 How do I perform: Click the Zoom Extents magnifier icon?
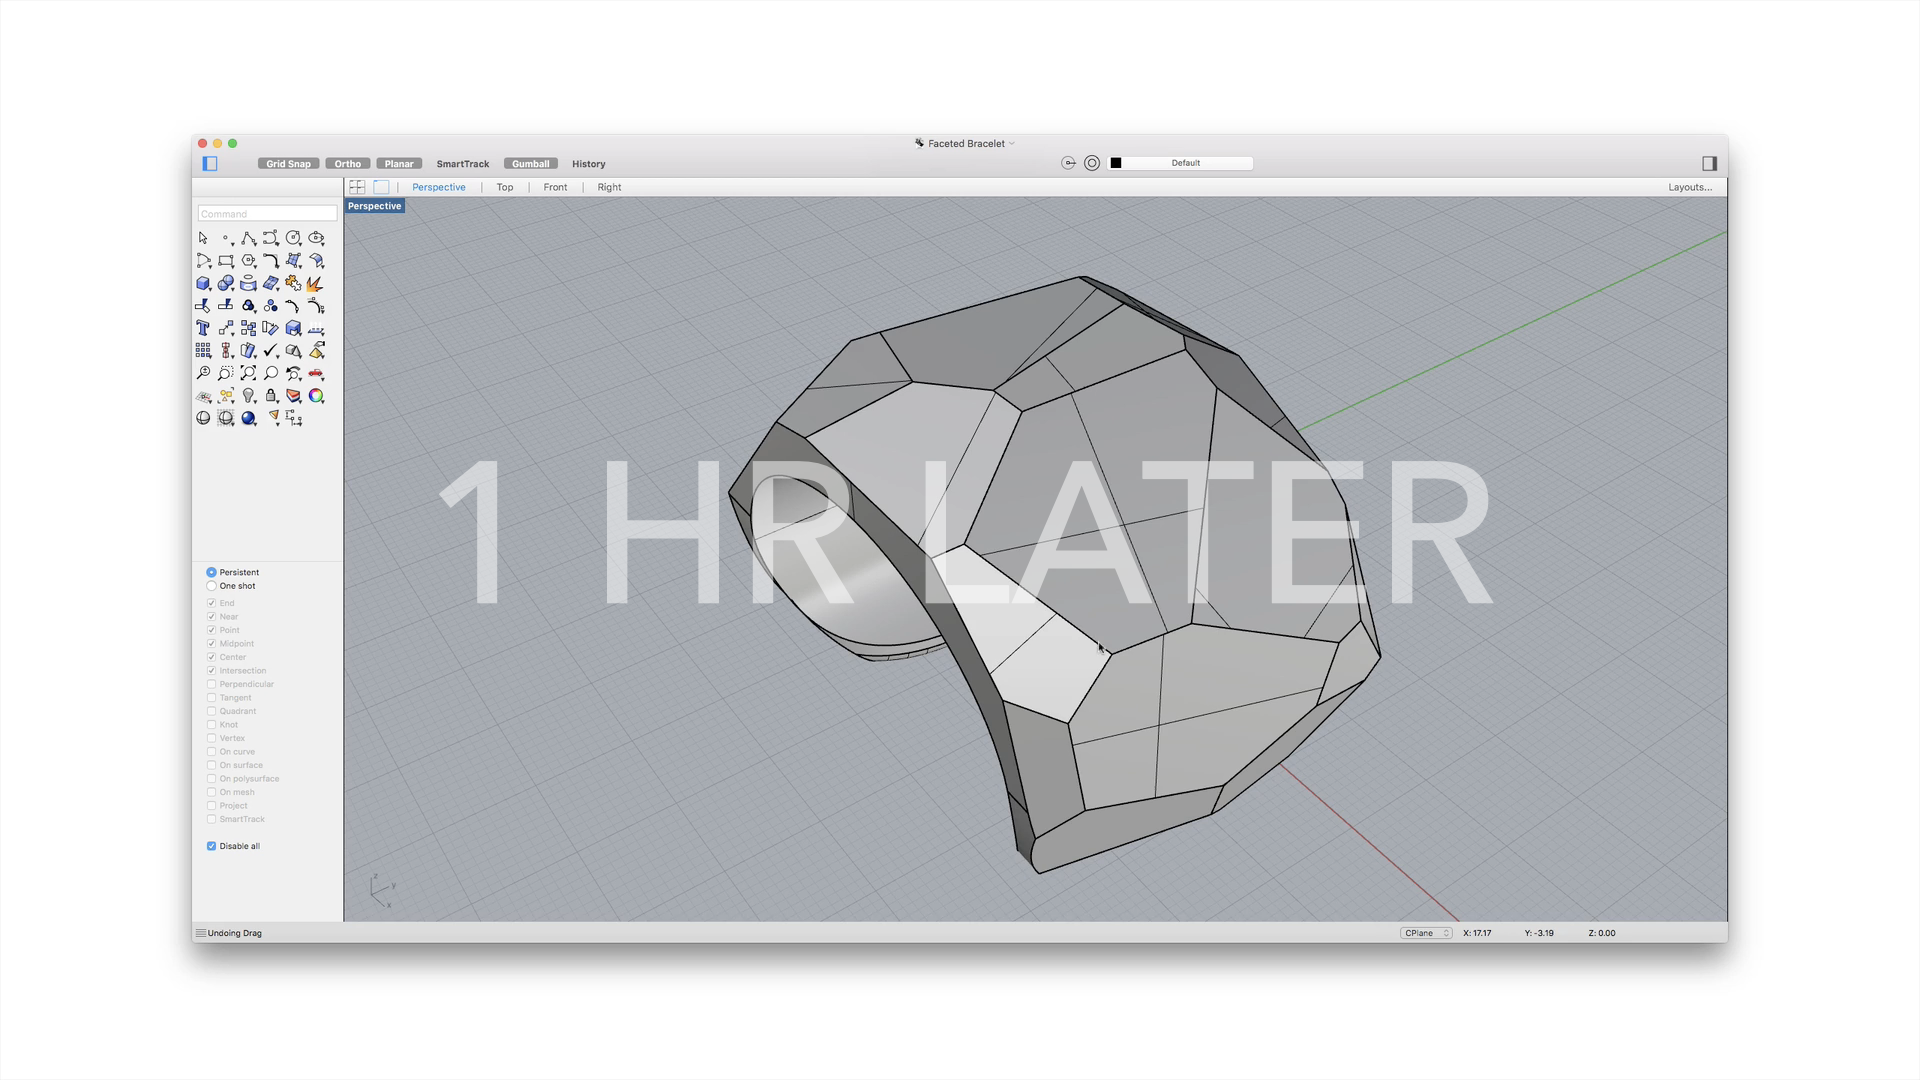(x=248, y=373)
